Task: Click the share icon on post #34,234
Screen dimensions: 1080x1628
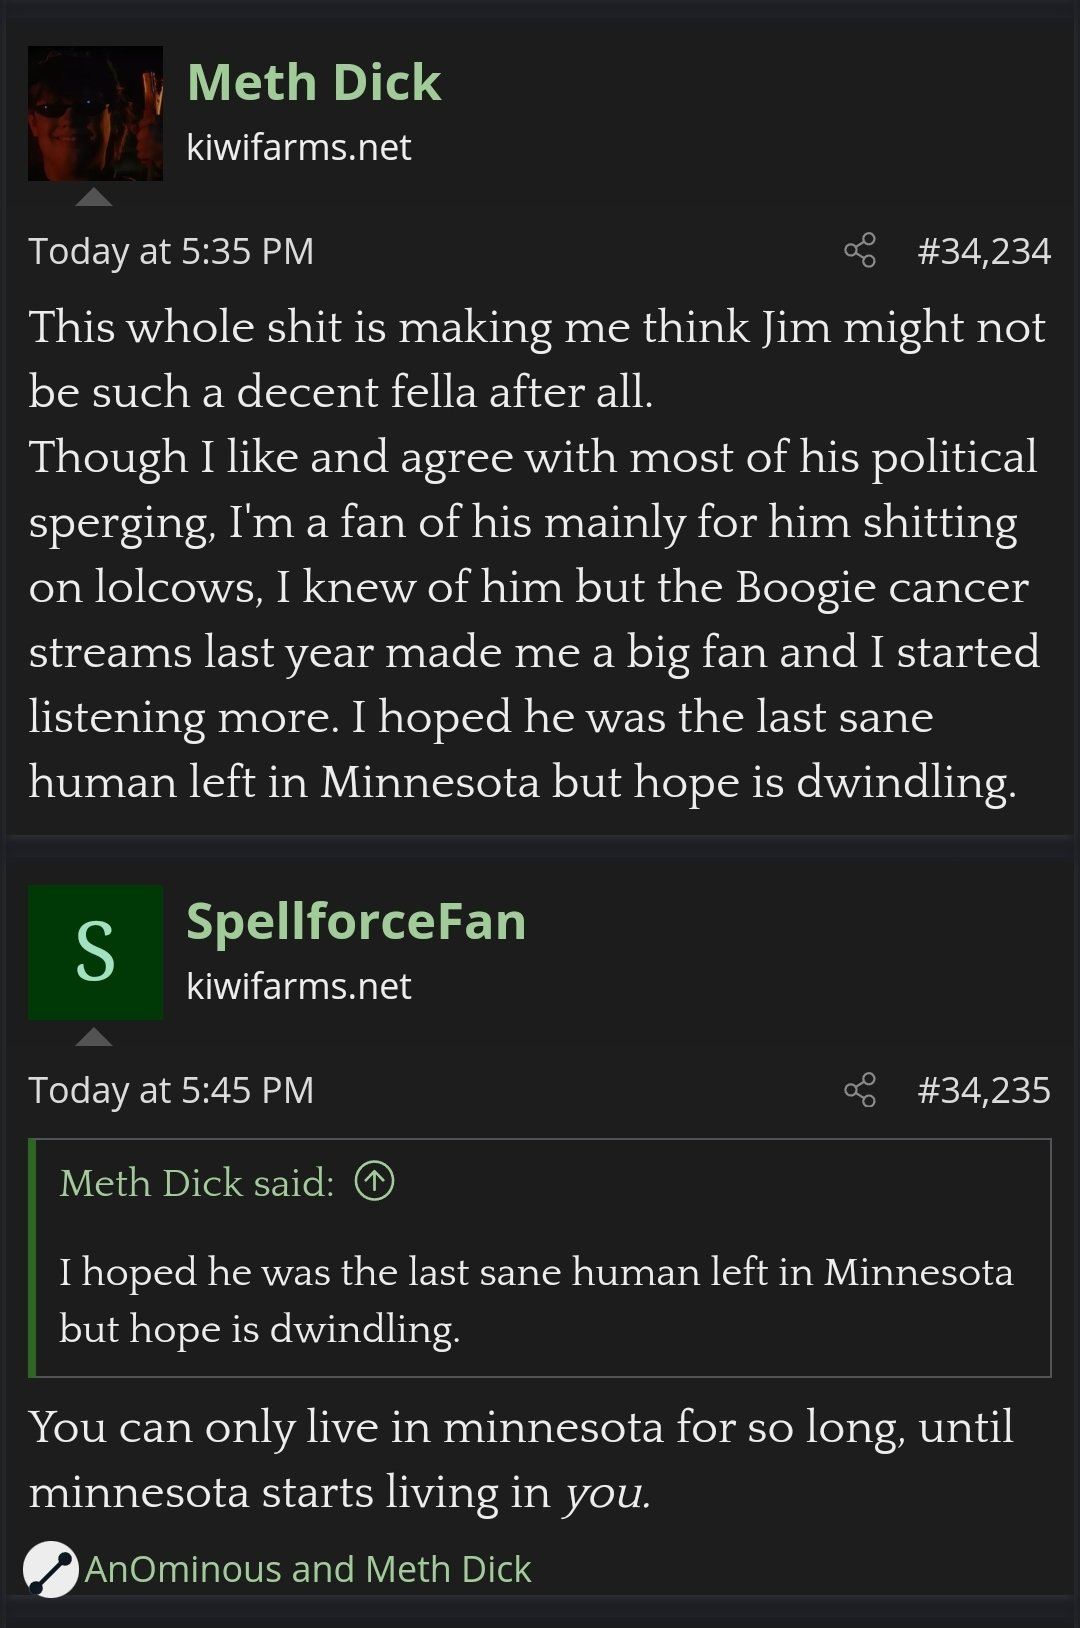Action: coord(860,250)
